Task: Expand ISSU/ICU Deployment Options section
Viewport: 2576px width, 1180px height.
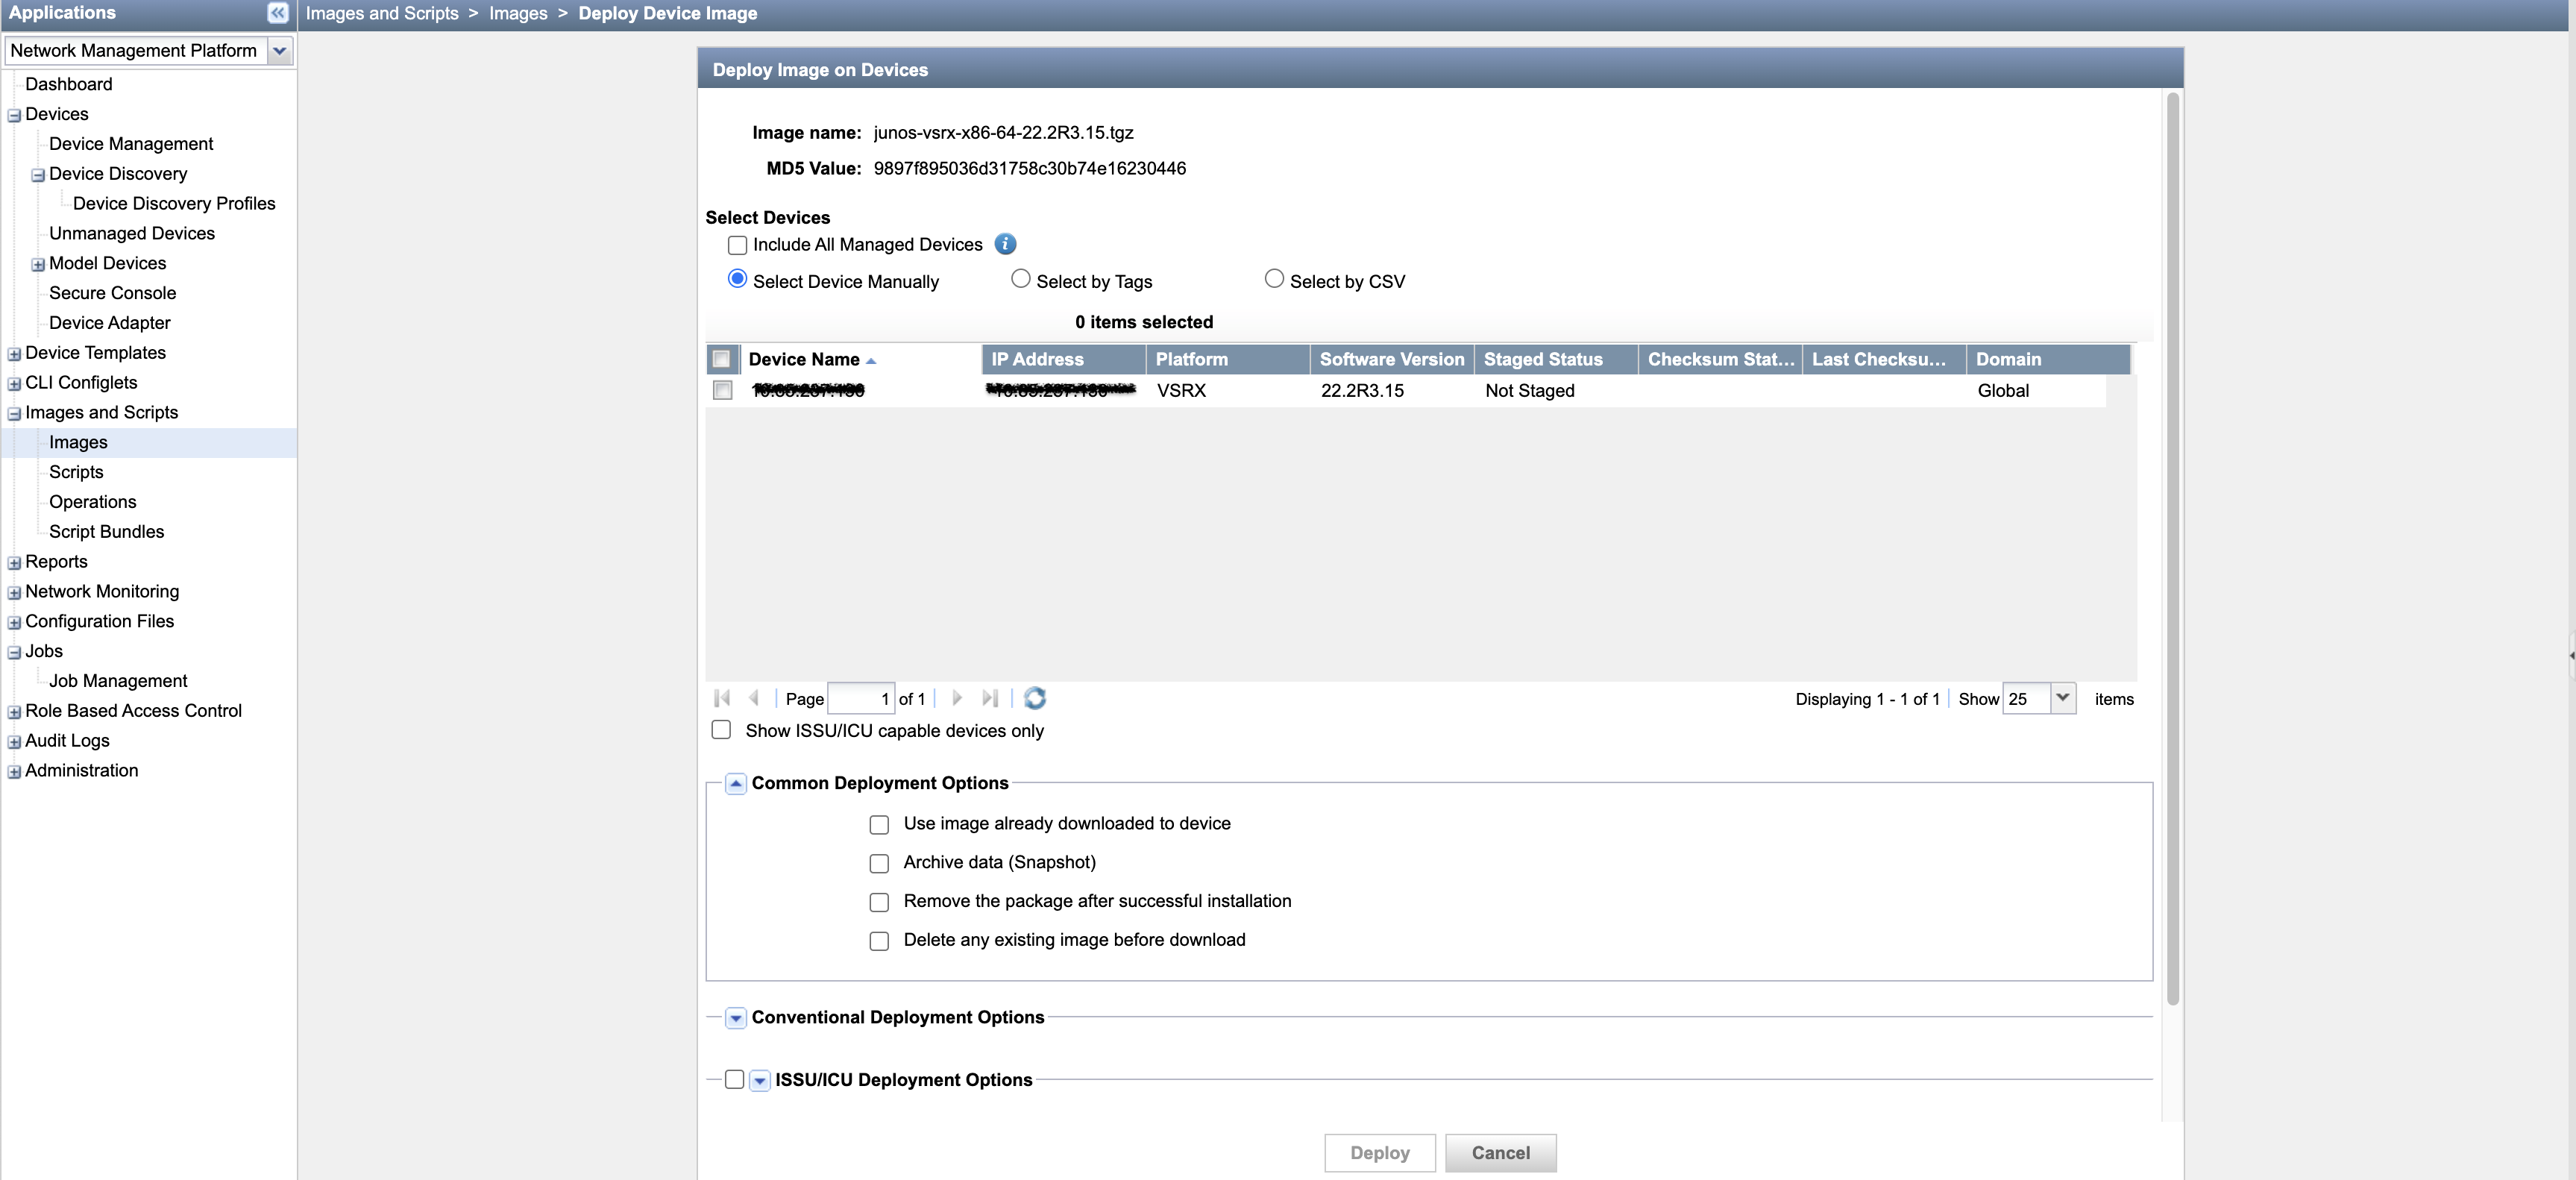Action: pos(759,1081)
